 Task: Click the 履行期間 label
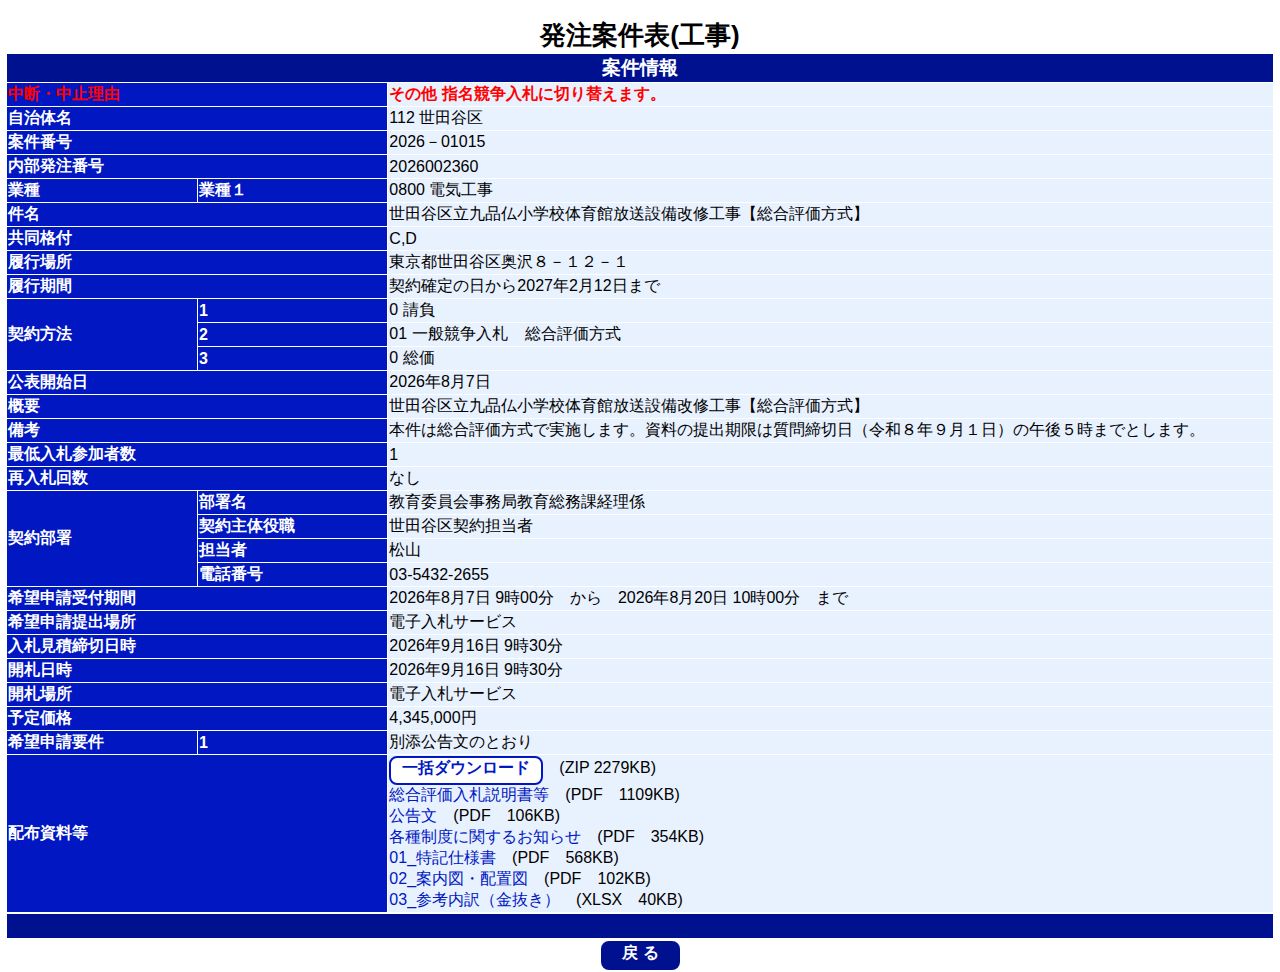click(x=40, y=286)
